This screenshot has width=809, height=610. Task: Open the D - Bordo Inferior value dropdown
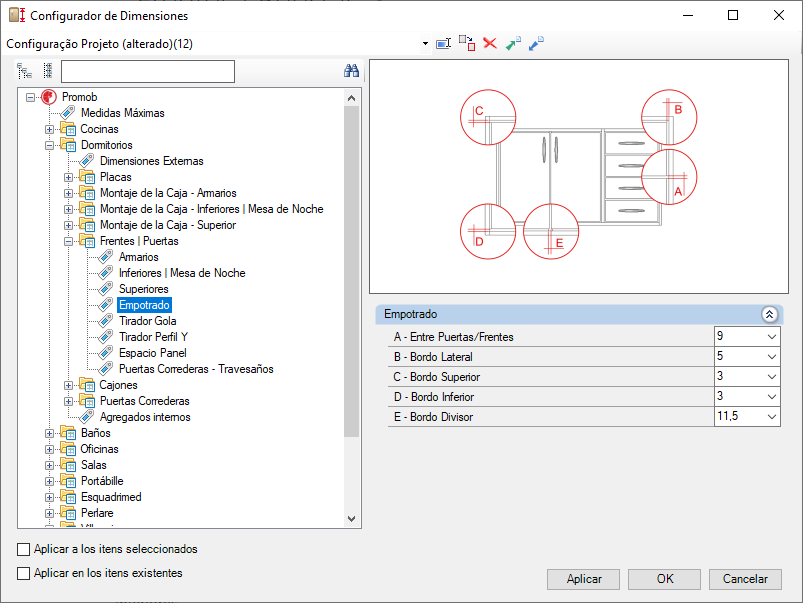[772, 397]
